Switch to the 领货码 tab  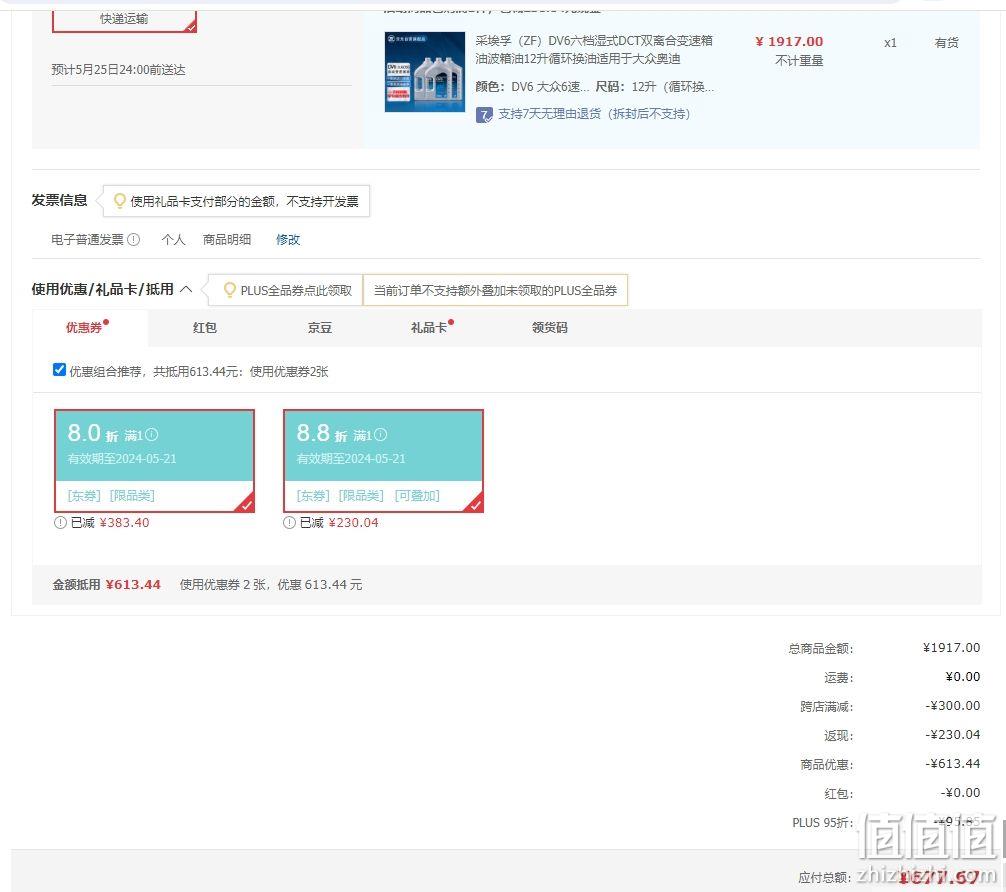coord(550,328)
